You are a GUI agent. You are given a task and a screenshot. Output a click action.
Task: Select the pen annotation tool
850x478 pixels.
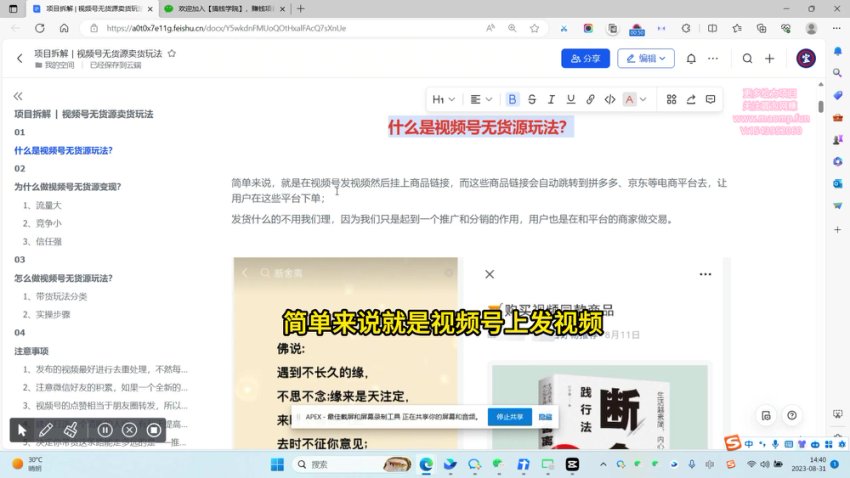pos(46,430)
